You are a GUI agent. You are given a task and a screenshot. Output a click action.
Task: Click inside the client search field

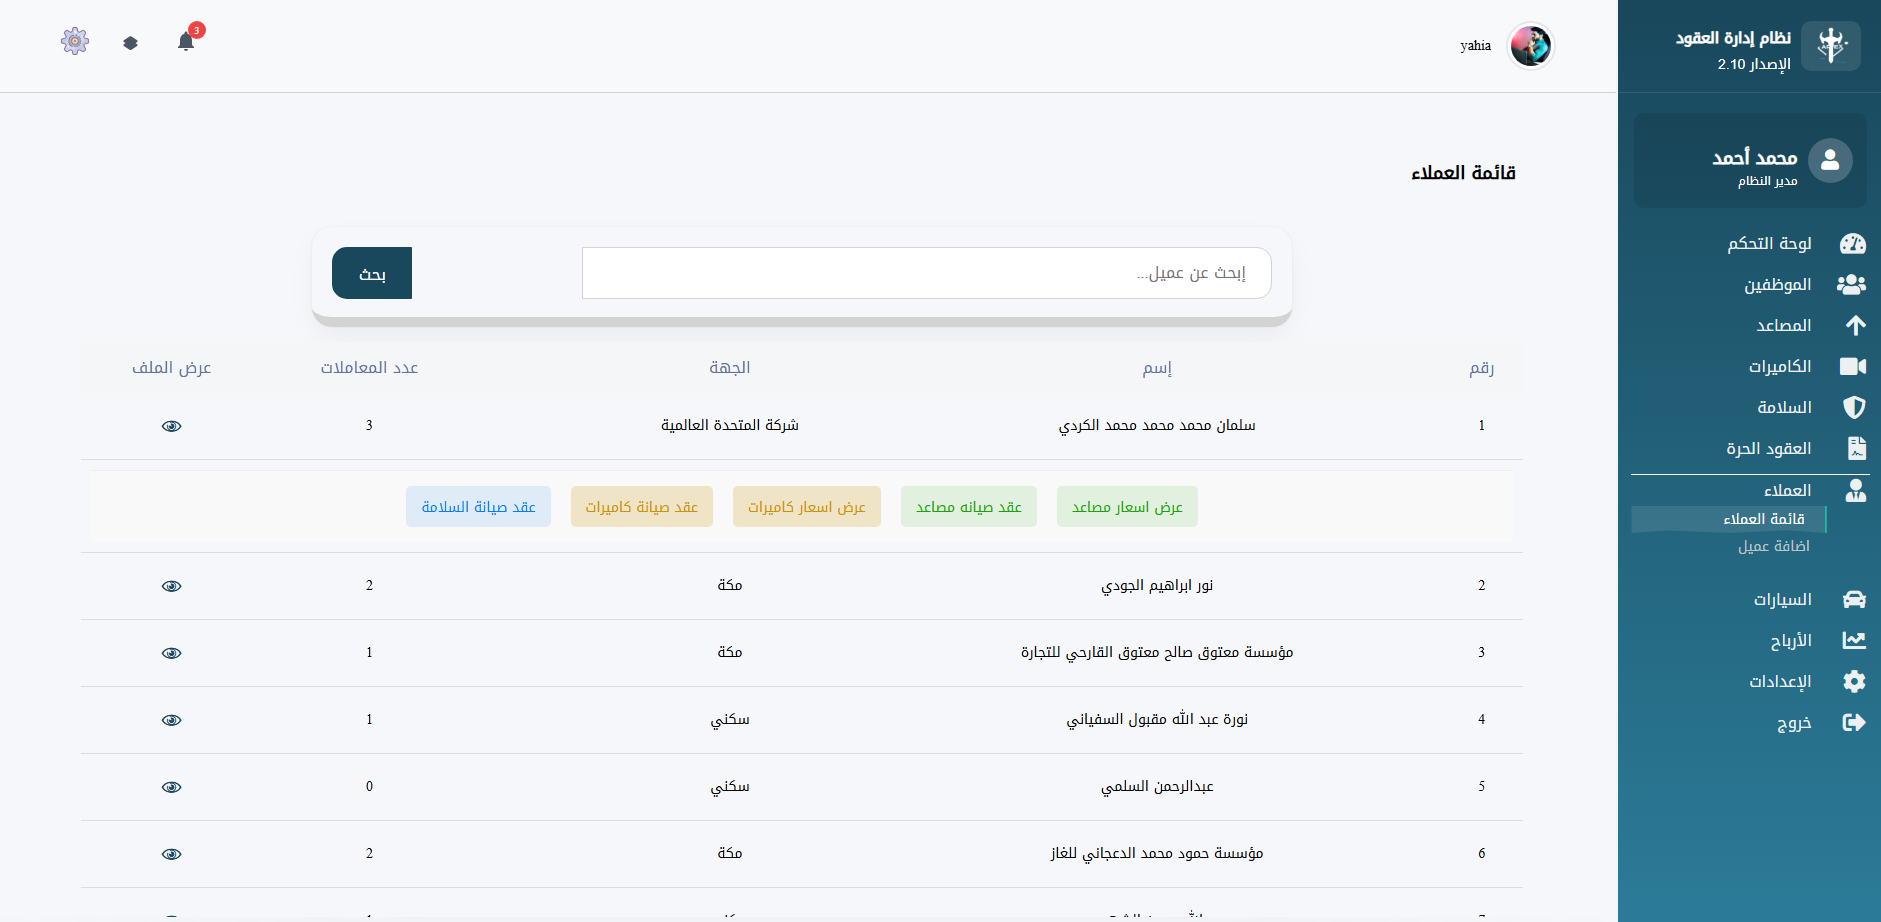(x=926, y=272)
